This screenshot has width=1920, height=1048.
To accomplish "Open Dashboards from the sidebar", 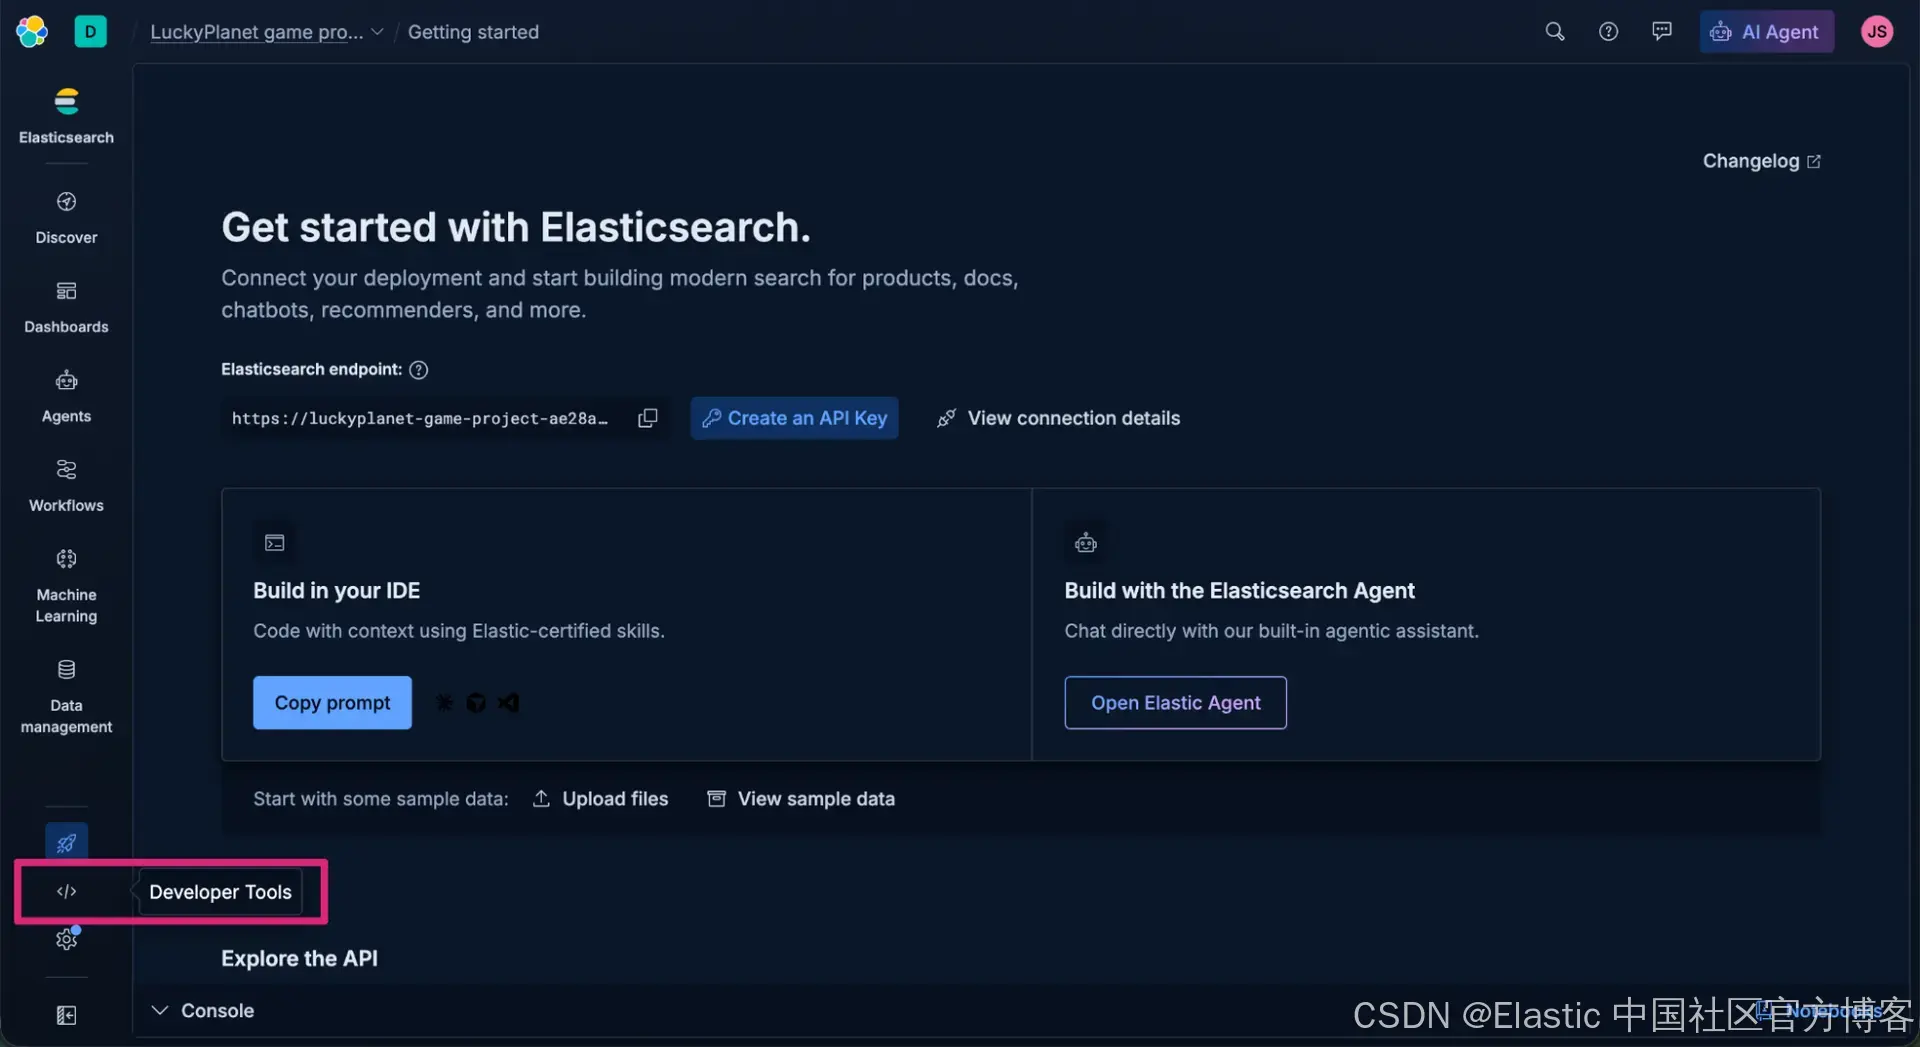I will click(66, 307).
